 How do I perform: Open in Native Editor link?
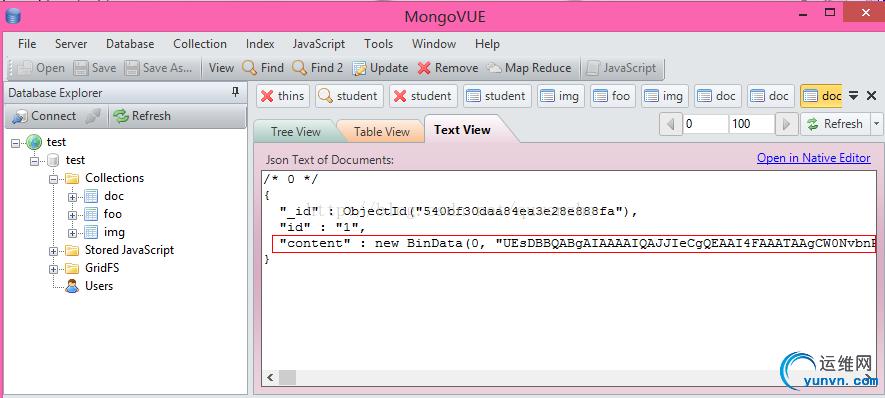(813, 158)
